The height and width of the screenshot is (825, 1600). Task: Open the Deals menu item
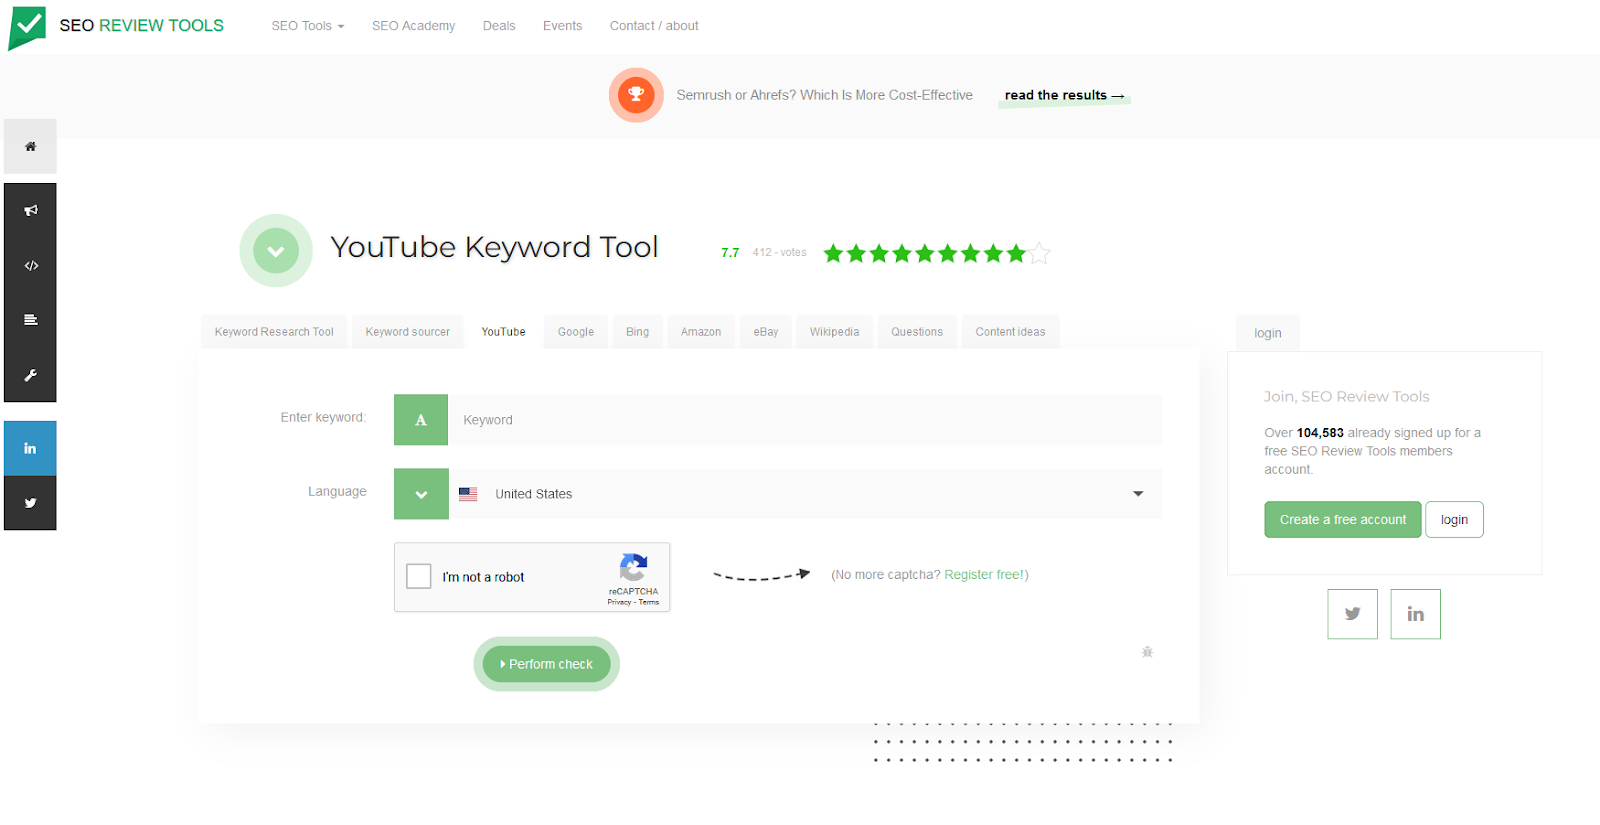click(499, 26)
